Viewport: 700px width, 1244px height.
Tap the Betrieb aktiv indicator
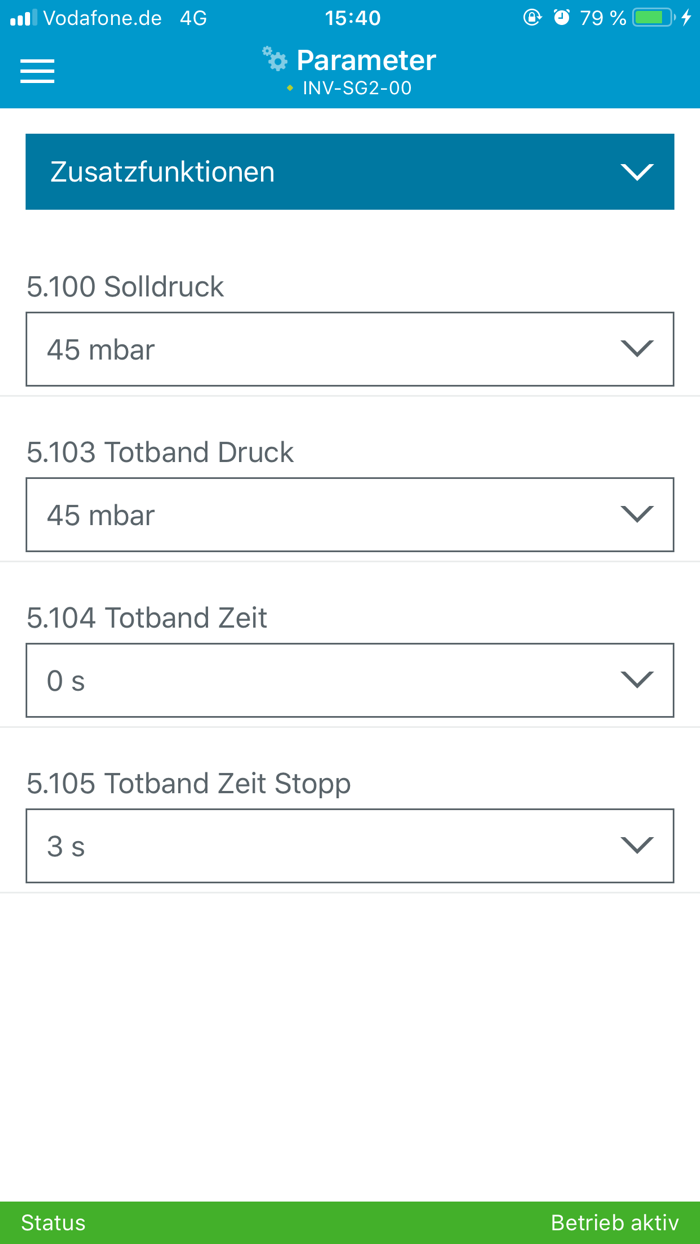615,1223
